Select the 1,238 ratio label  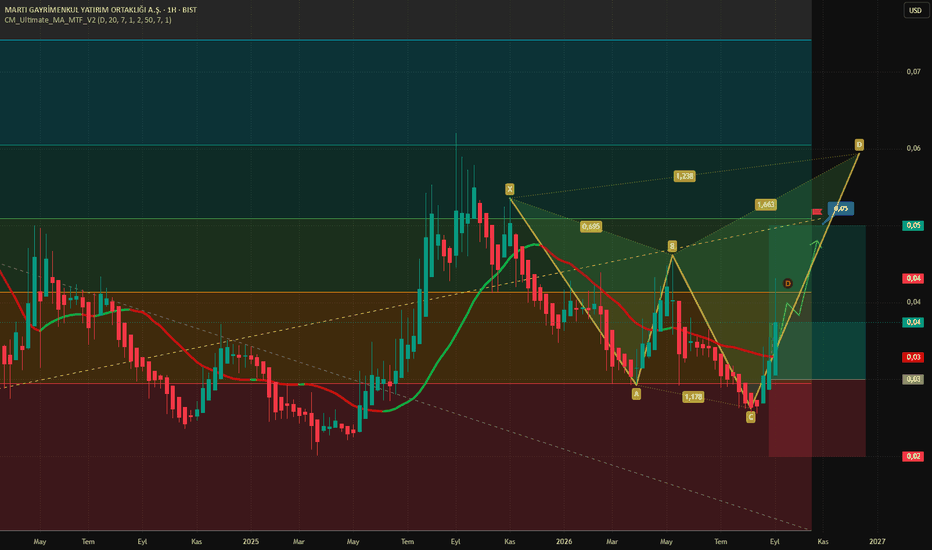684,176
